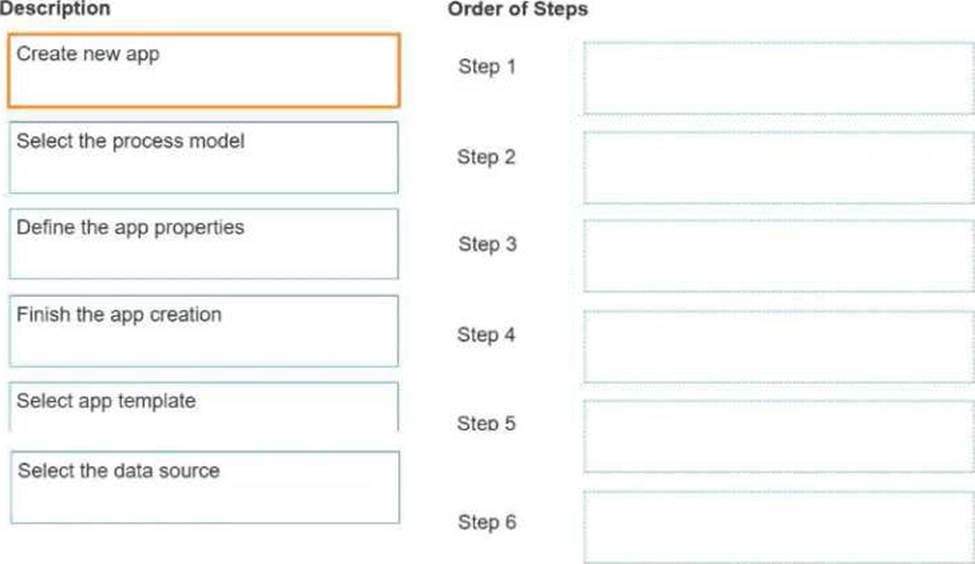The image size is (975, 564).
Task: Choose the Step 4 drop area
Action: pos(777,346)
